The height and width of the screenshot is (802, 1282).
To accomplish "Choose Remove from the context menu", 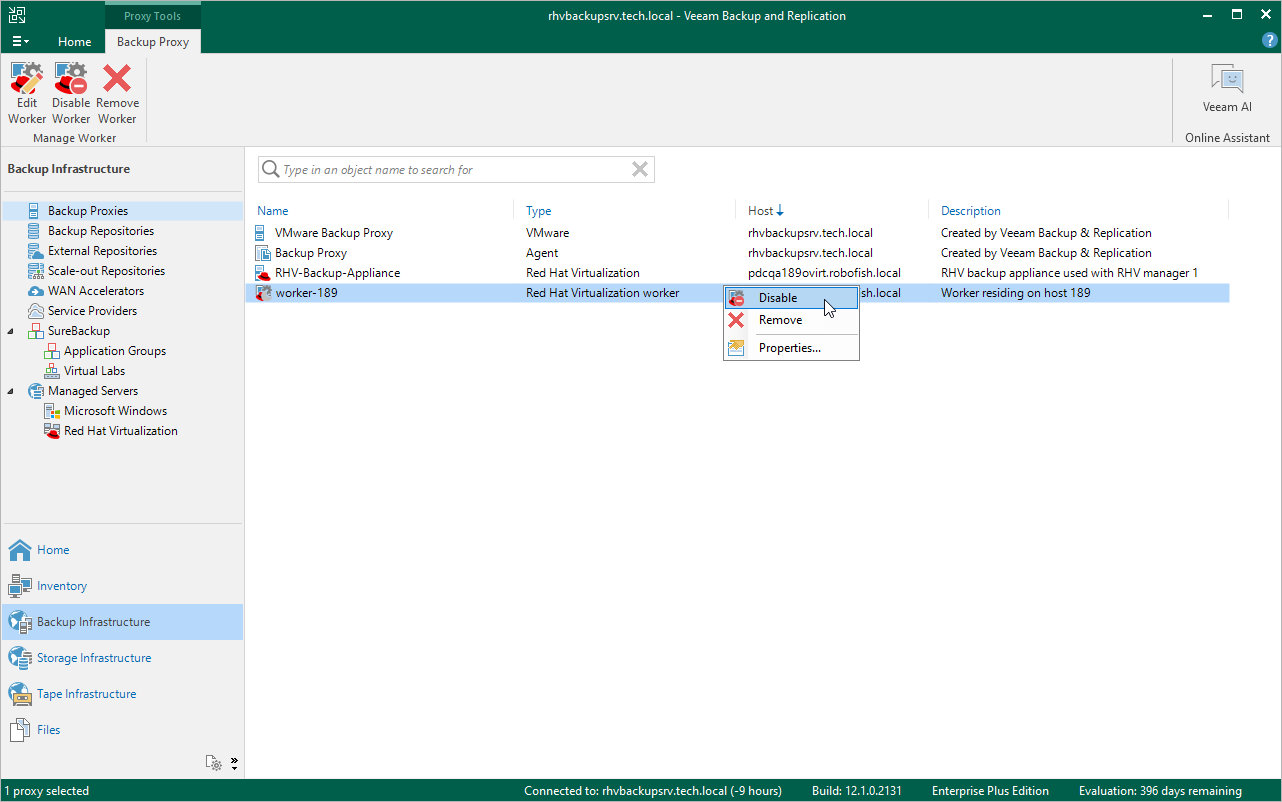I will pos(791,320).
